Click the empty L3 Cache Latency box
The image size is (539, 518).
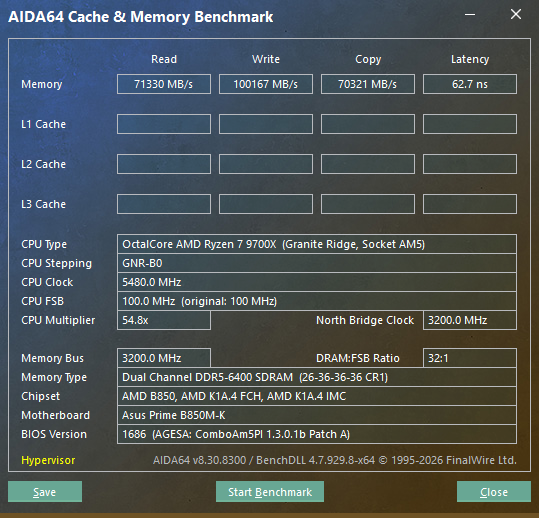[470, 204]
